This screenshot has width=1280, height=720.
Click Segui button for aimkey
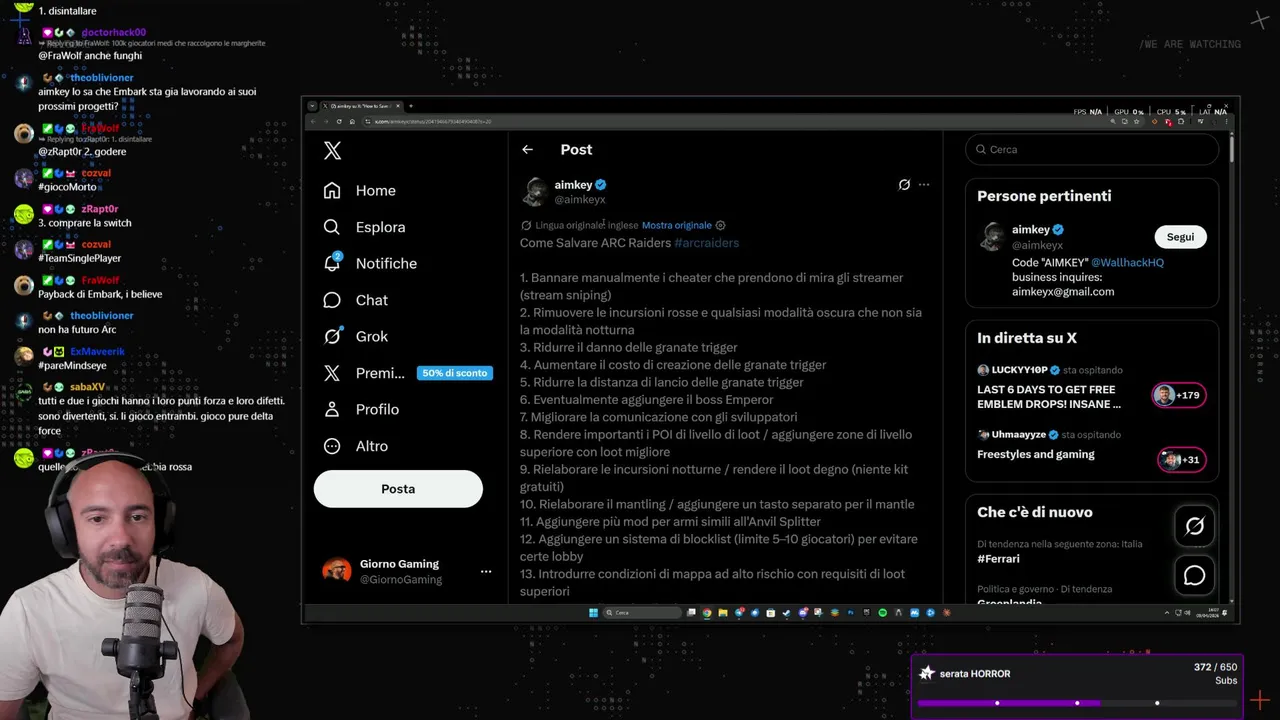tap(1180, 237)
